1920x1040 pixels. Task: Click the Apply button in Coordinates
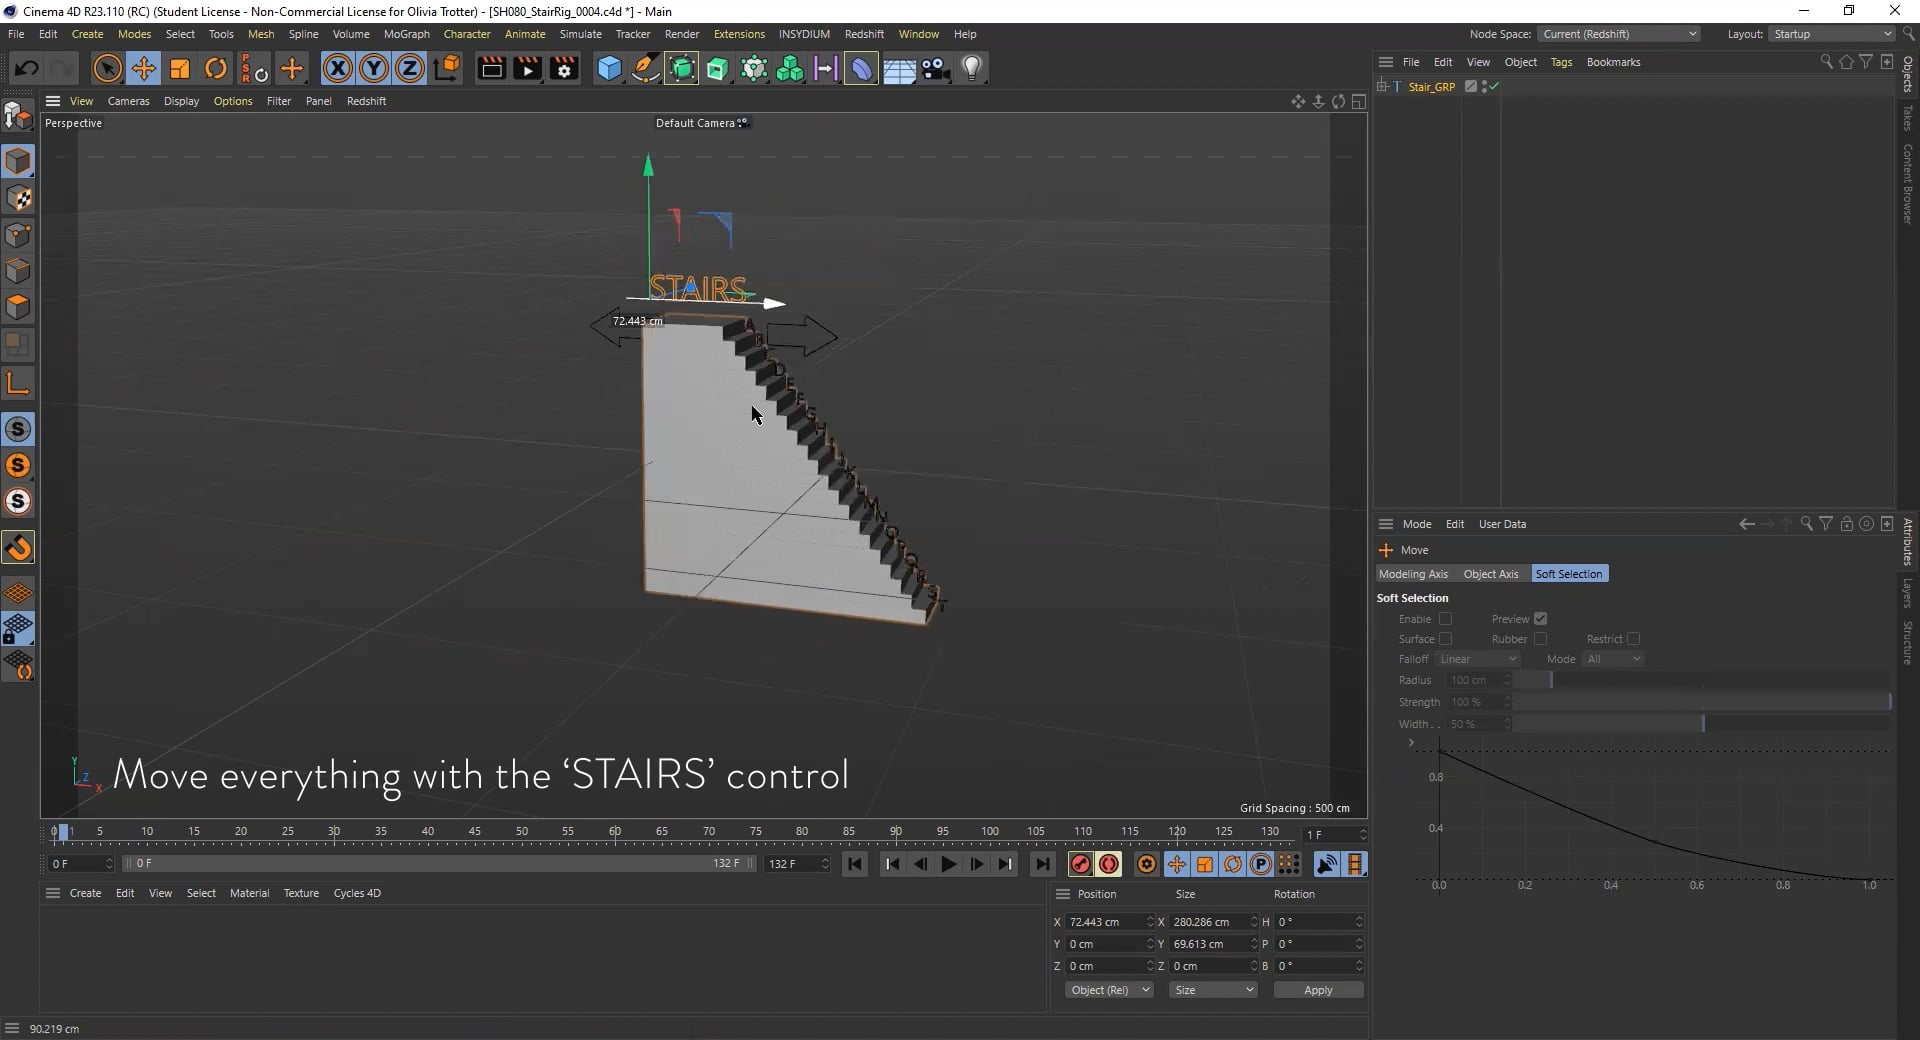[x=1317, y=990]
